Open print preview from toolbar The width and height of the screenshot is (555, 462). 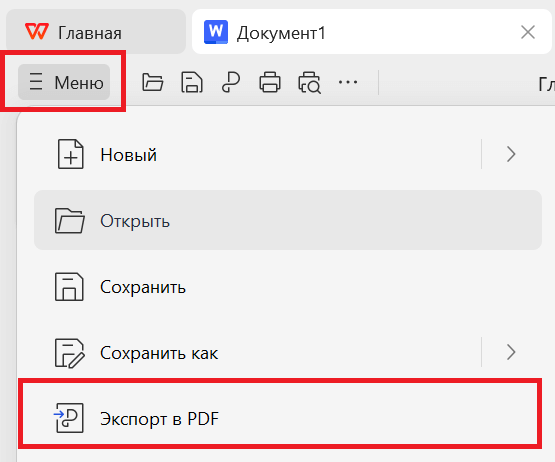click(309, 83)
